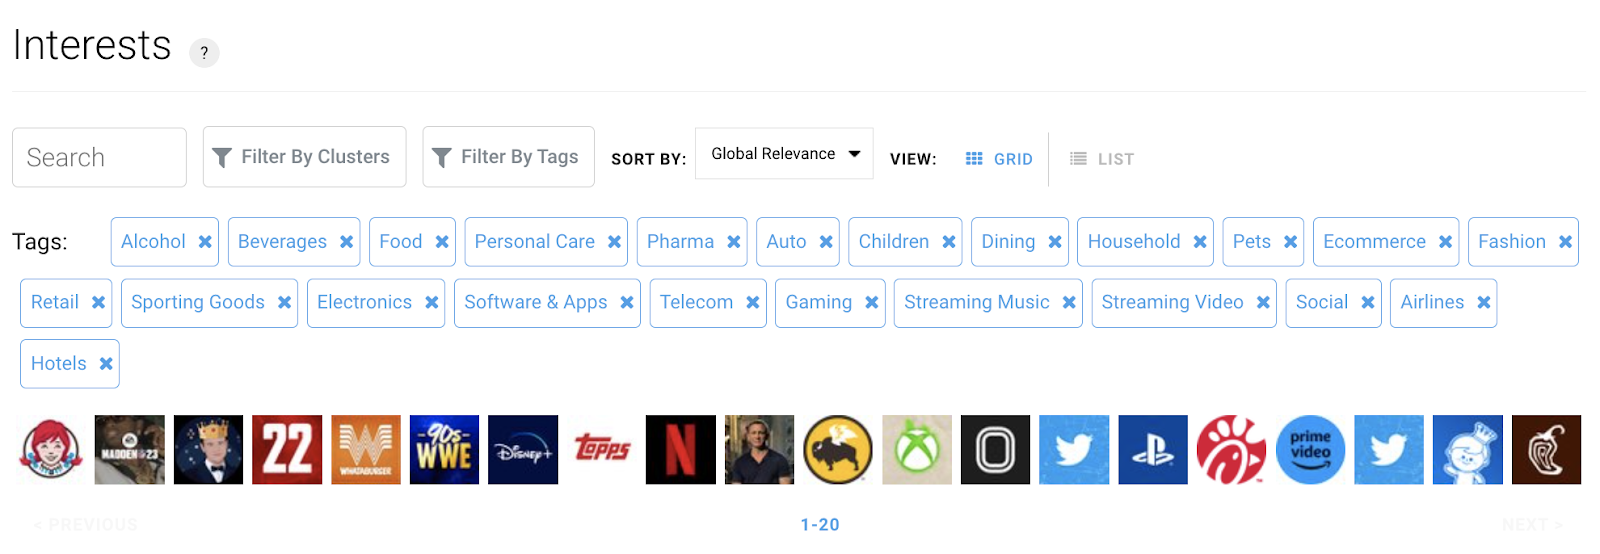Open the man in suit photo thumbnail
Screen dimensions: 1600x554
coord(759,450)
